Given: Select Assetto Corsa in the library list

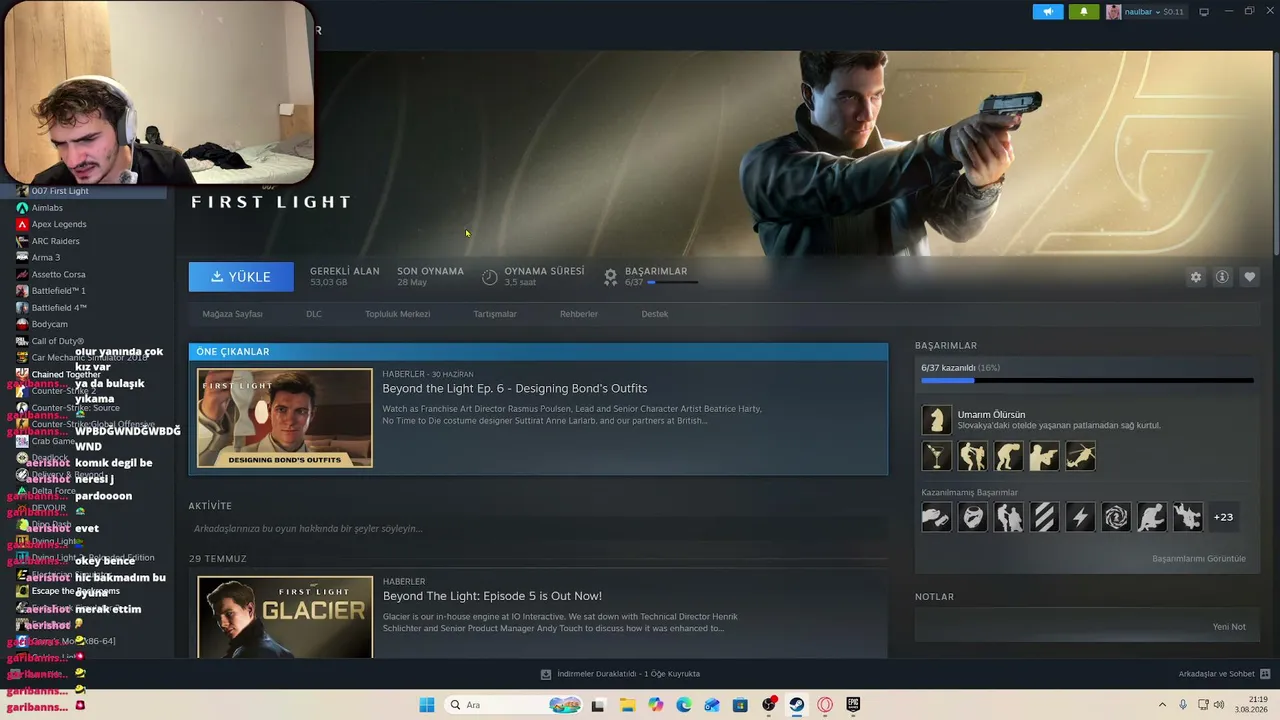Looking at the screenshot, I should (58, 274).
